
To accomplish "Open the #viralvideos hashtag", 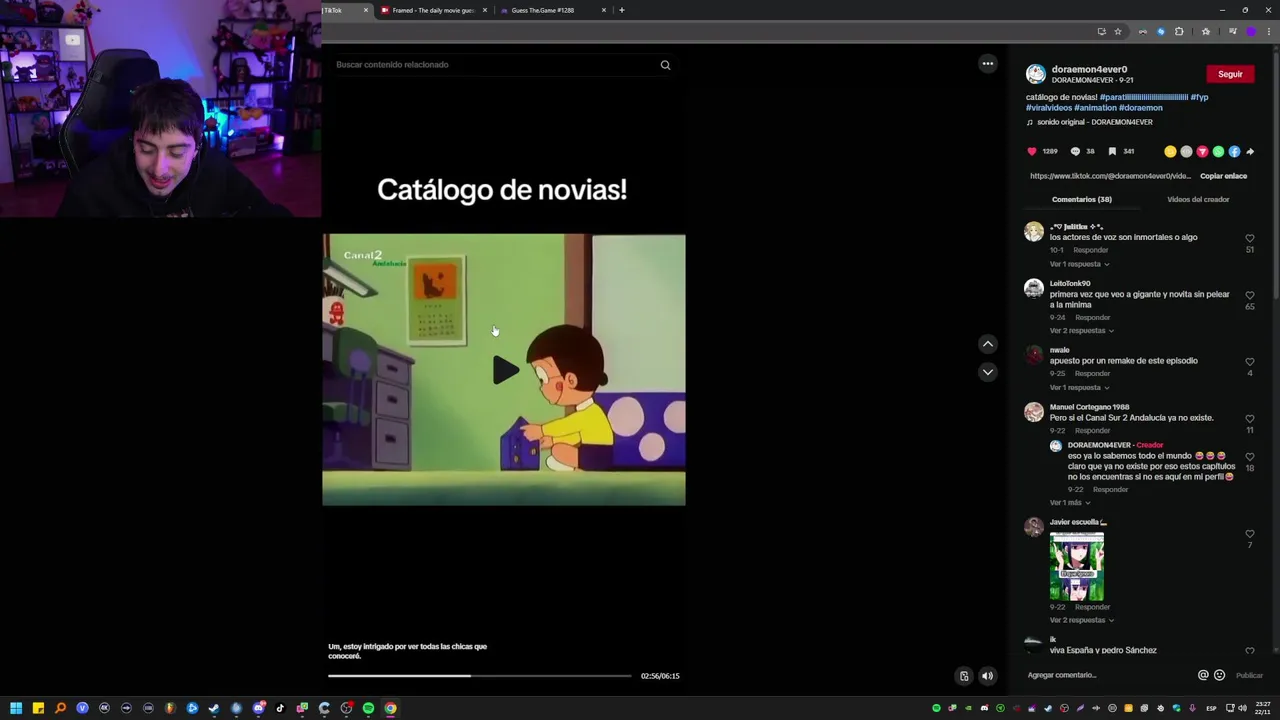I will click(x=1049, y=108).
